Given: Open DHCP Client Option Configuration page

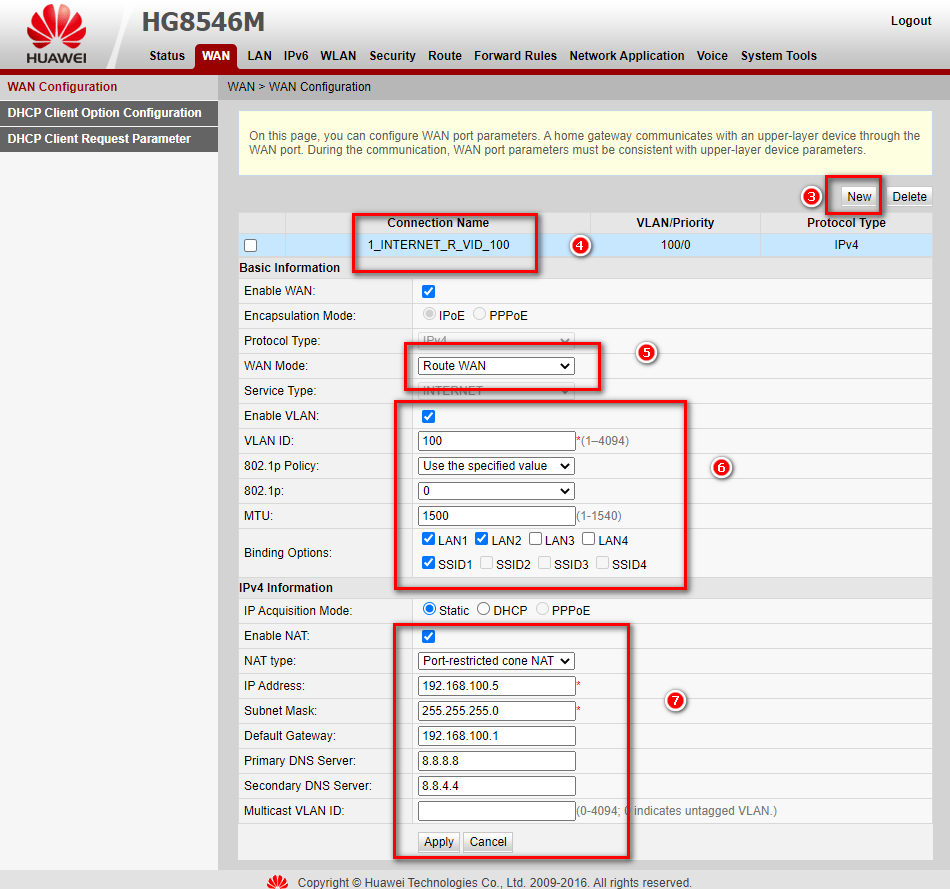Looking at the screenshot, I should coord(105,113).
